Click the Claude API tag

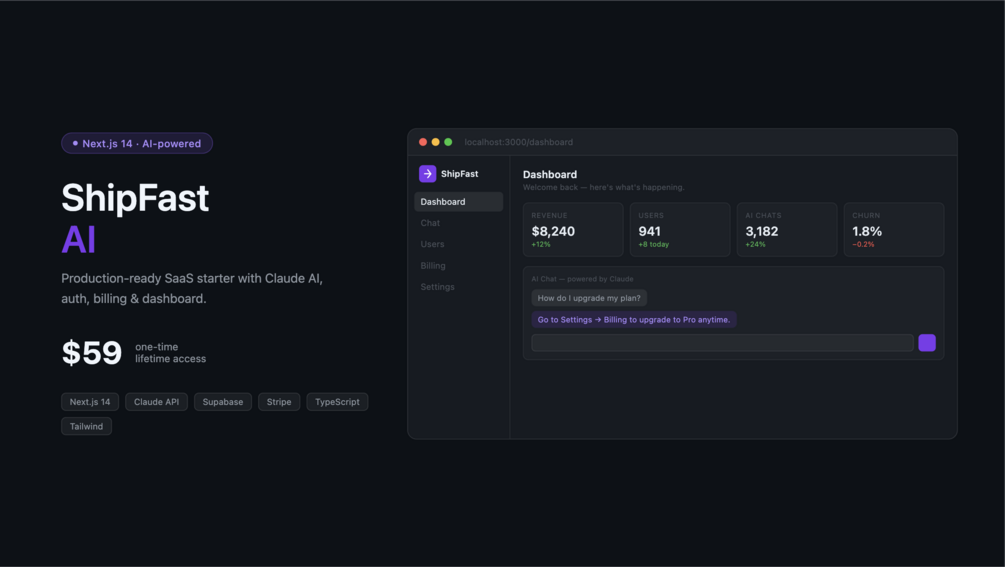click(x=156, y=402)
